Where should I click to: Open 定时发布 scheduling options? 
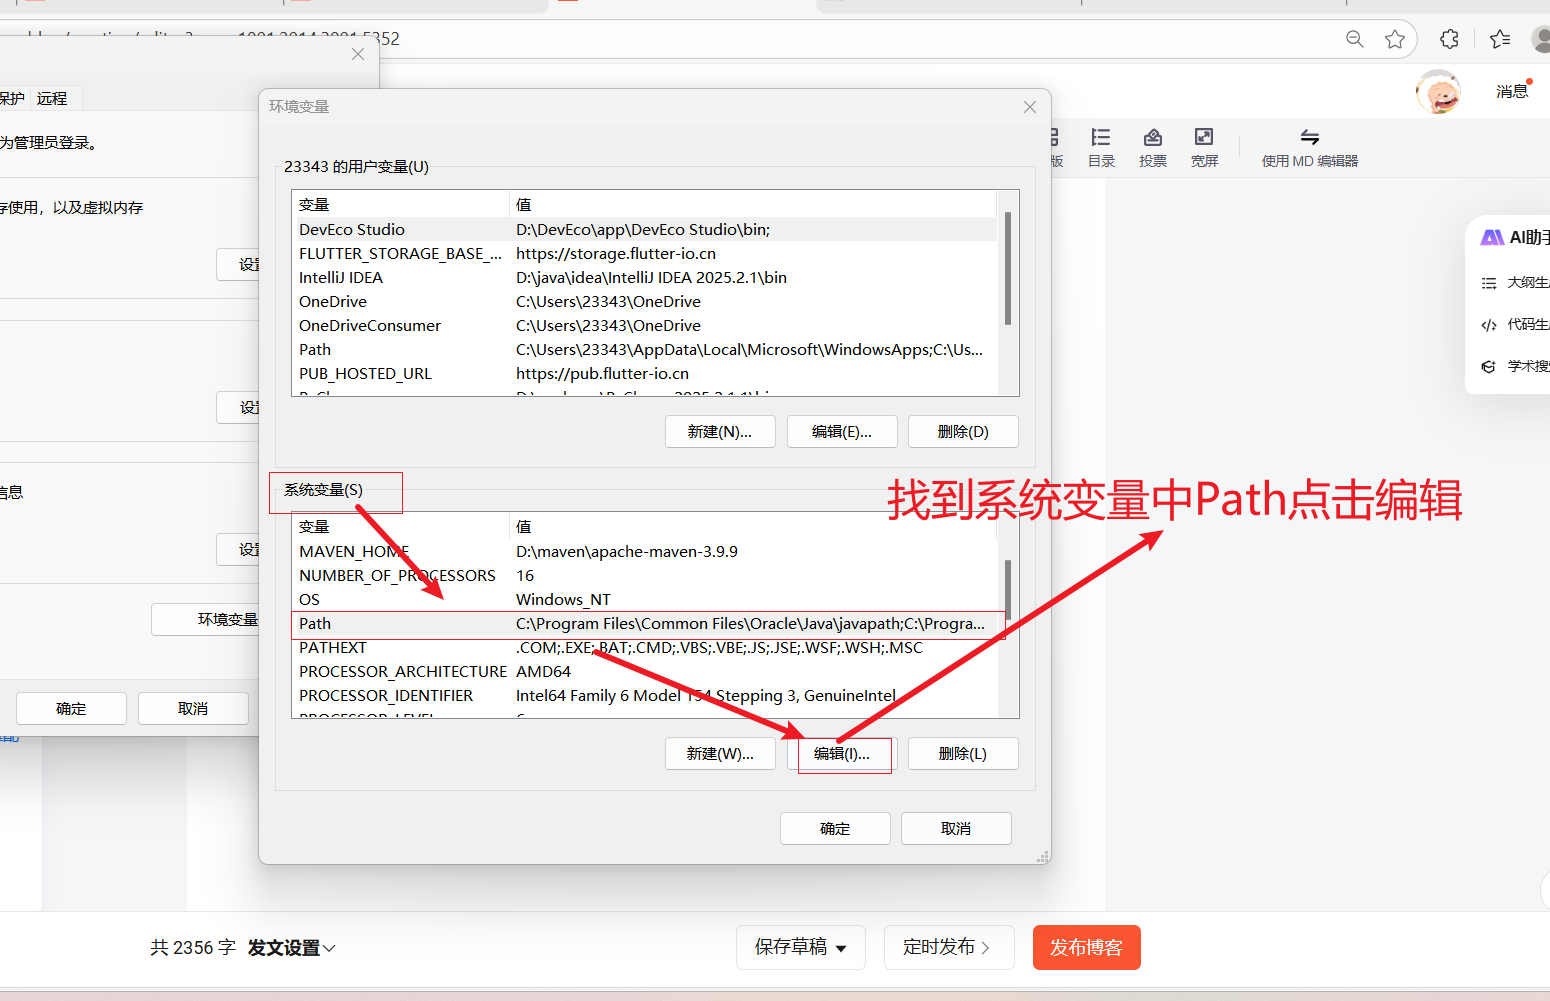tap(948, 947)
